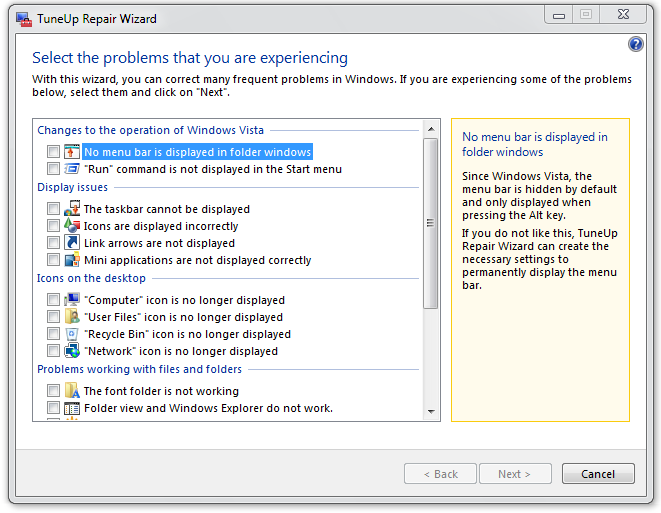Screen dimensions: 661x513
Task: Click the vertical scrollbar thumb
Action: 431,223
